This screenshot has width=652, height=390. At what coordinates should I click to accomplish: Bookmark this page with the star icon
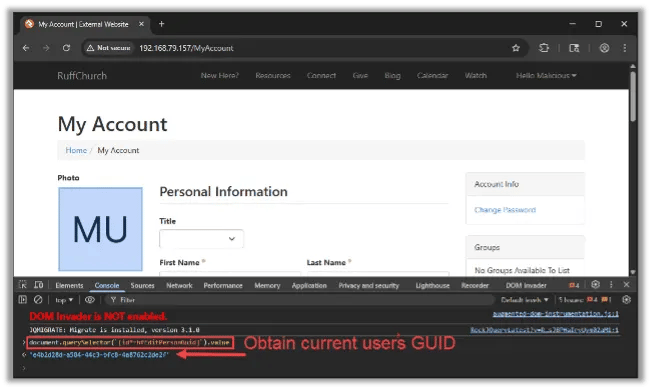tap(516, 48)
